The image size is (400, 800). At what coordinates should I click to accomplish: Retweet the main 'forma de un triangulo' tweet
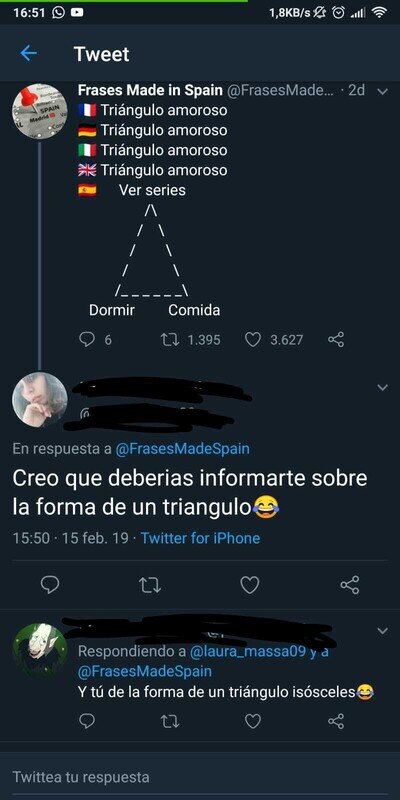pos(150,585)
